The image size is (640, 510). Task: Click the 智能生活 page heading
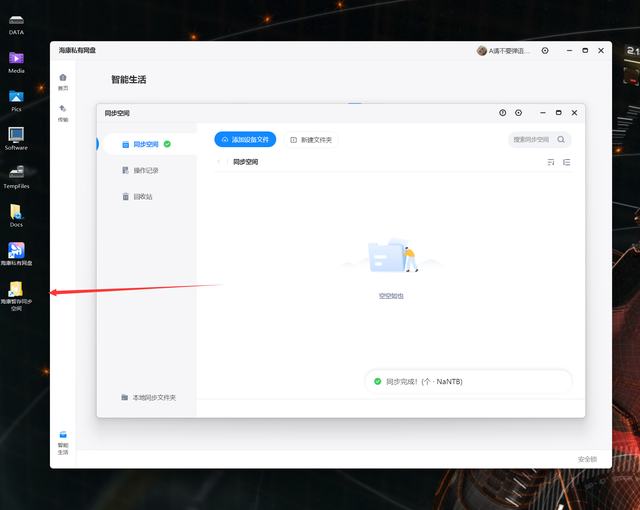[x=129, y=80]
